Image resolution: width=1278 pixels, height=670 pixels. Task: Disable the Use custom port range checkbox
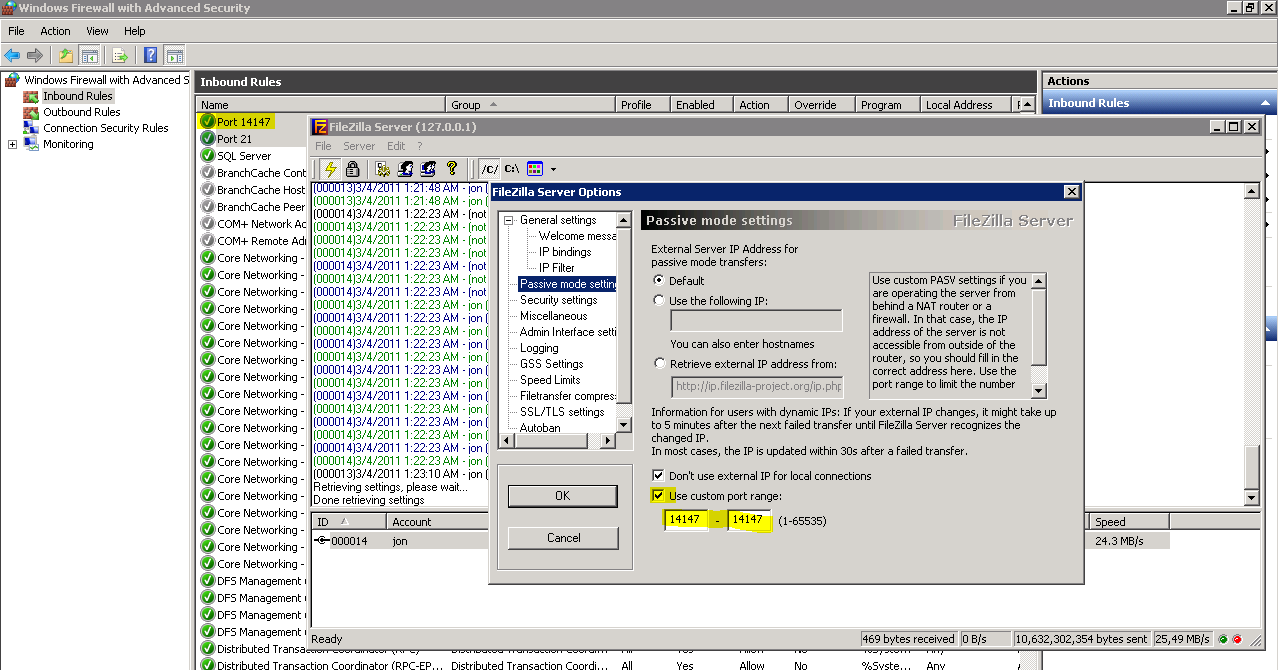tap(657, 496)
